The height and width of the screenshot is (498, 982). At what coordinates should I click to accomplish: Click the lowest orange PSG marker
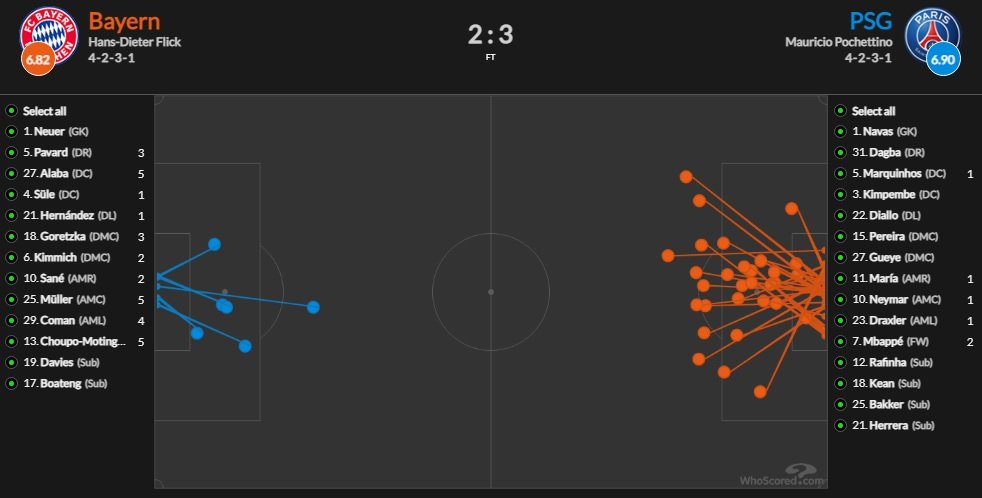(x=765, y=391)
